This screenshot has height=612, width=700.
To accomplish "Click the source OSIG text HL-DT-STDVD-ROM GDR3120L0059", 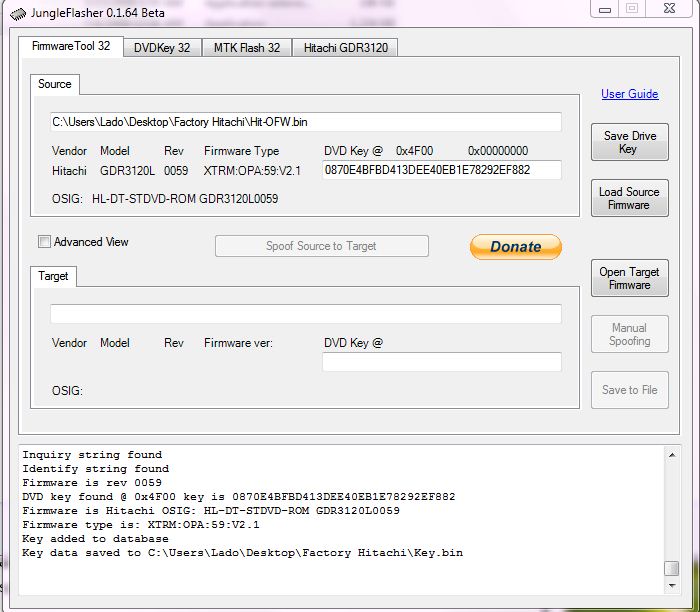I will tap(185, 199).
